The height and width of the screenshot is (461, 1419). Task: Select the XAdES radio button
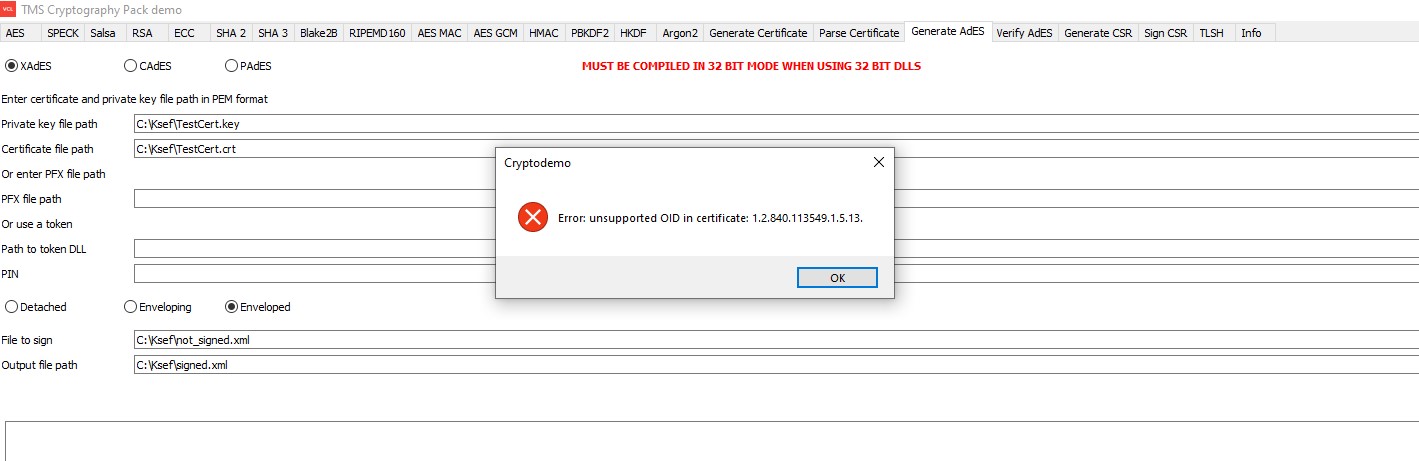[12, 66]
